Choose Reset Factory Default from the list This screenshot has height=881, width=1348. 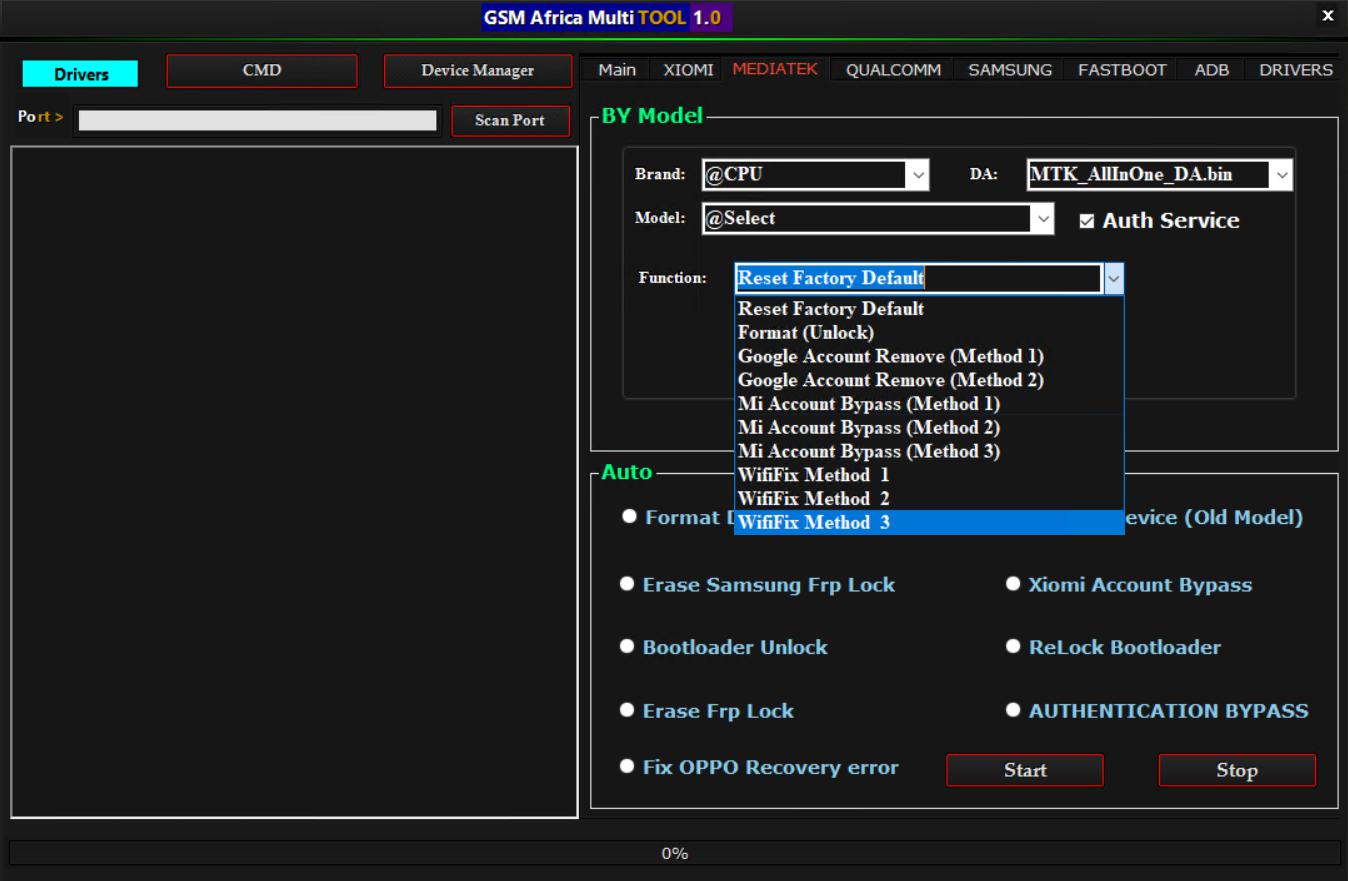pos(929,309)
